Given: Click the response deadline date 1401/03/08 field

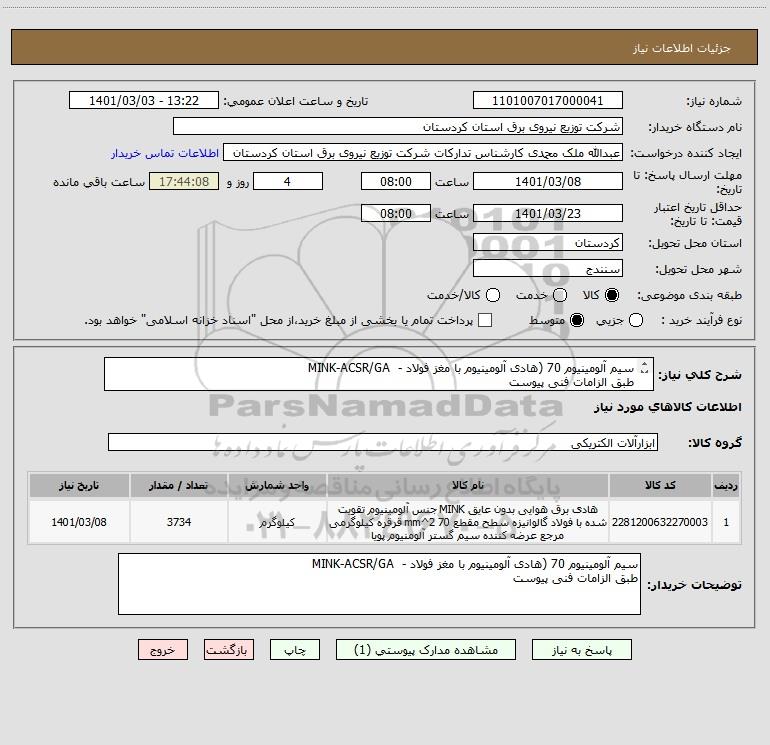Looking at the screenshot, I should click(x=548, y=181).
